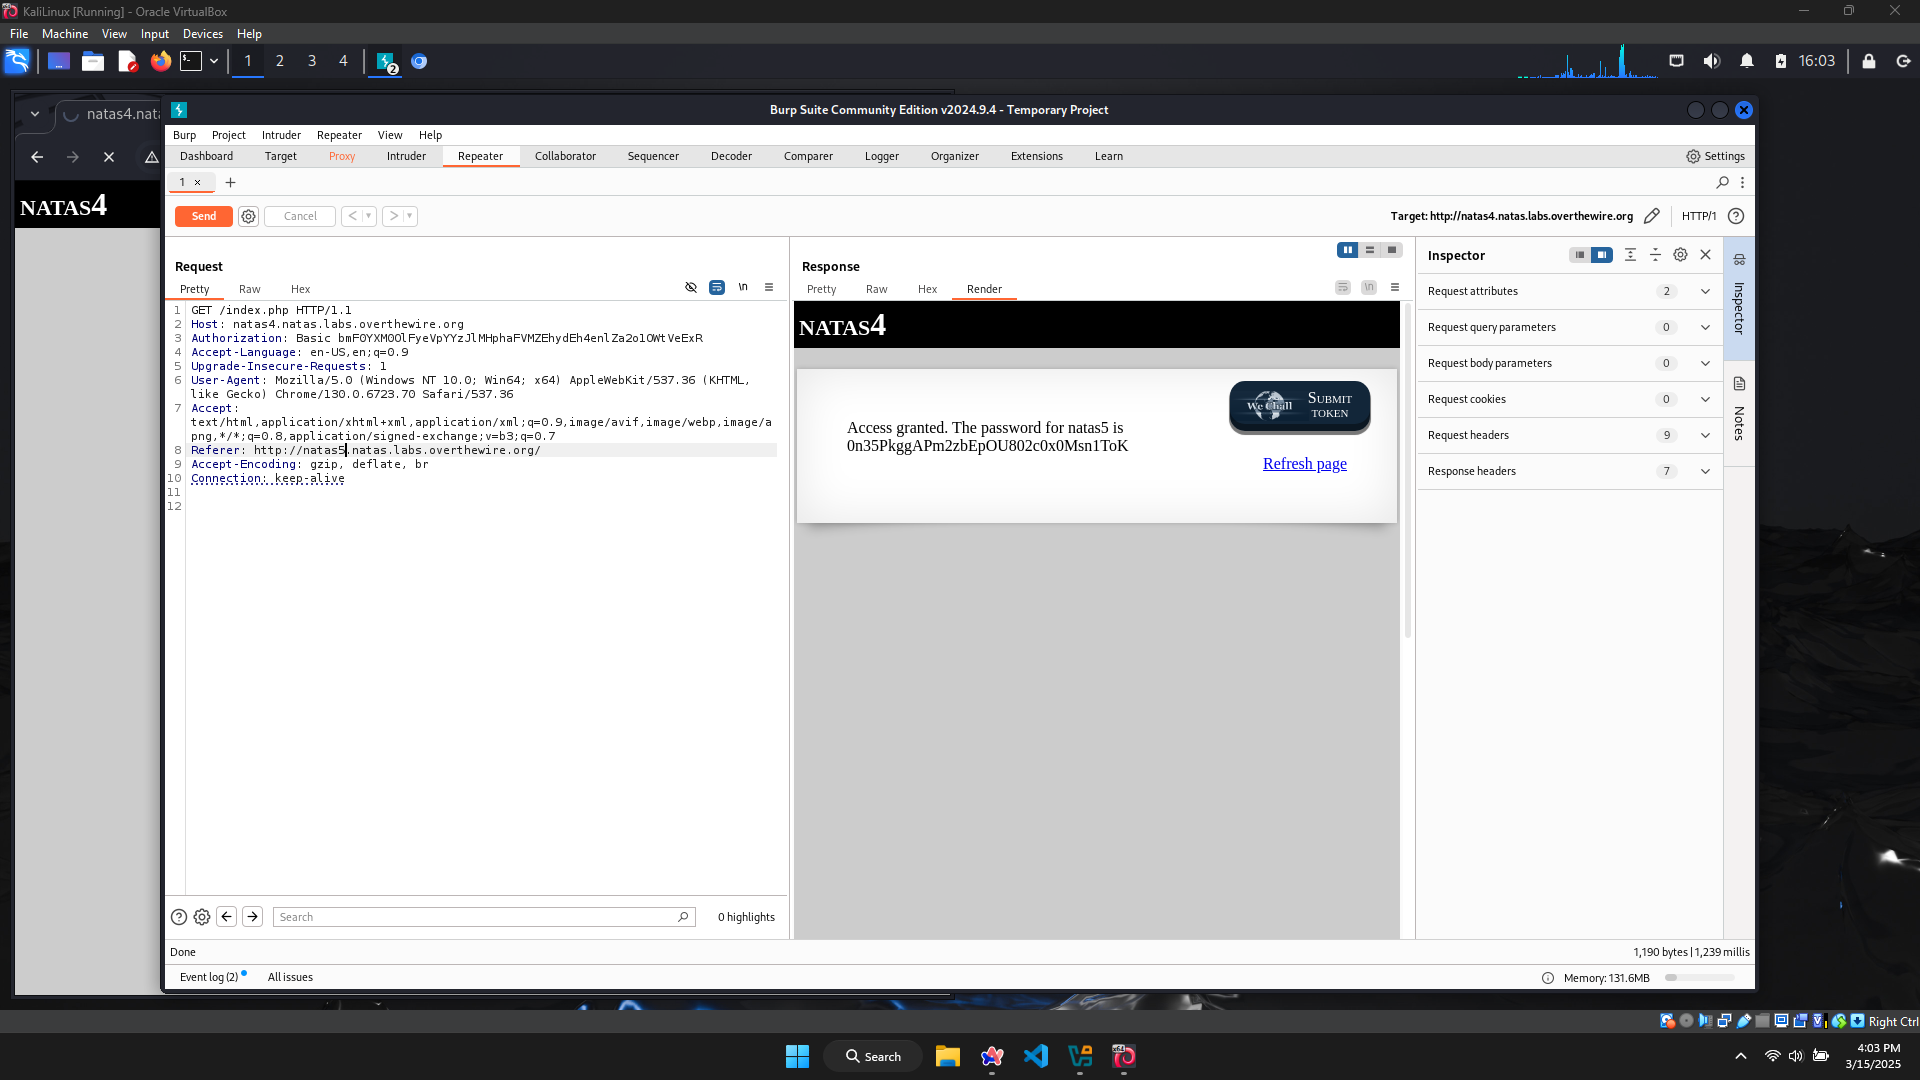Toggle response newline display \n
This screenshot has width=1920, height=1080.
1369,287
